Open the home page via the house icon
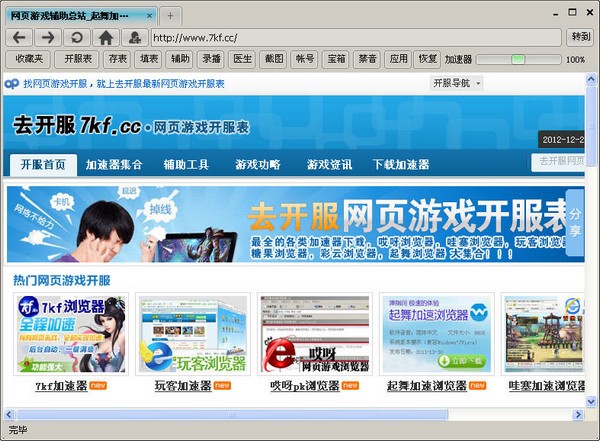This screenshot has height=441, width=600. click(106, 38)
